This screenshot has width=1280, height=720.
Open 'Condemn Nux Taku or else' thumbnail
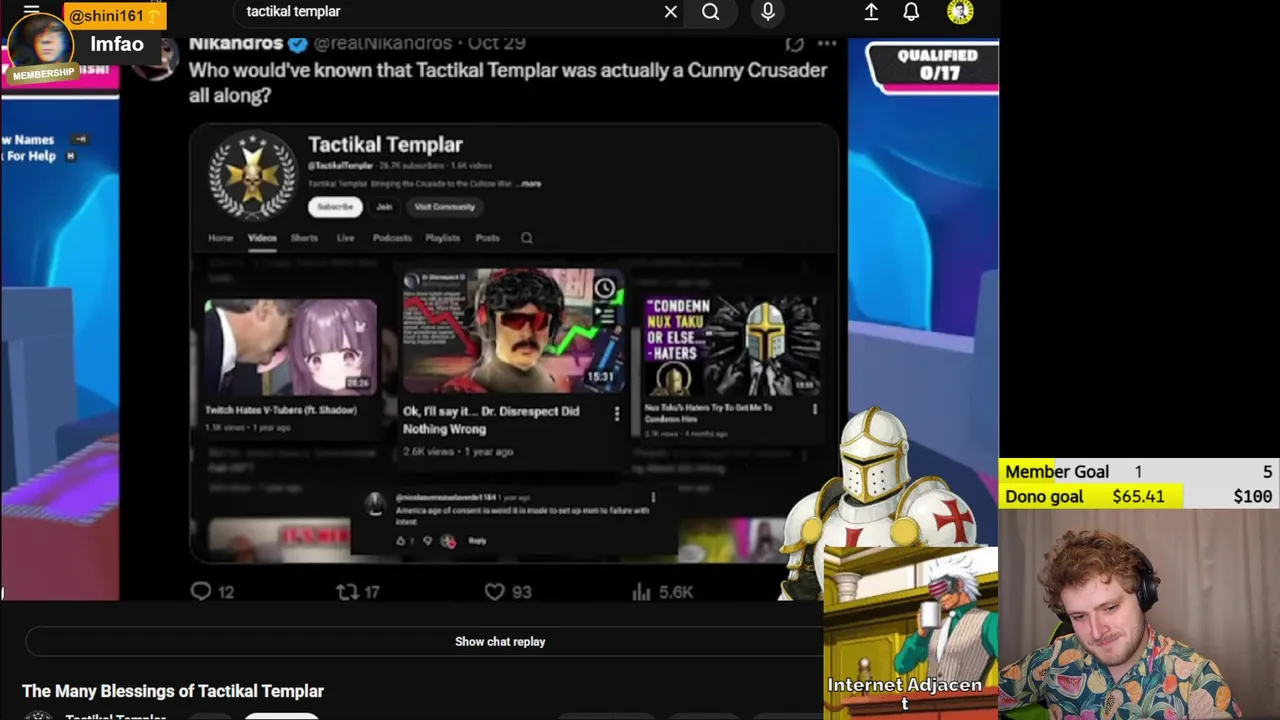pyautogui.click(x=733, y=347)
